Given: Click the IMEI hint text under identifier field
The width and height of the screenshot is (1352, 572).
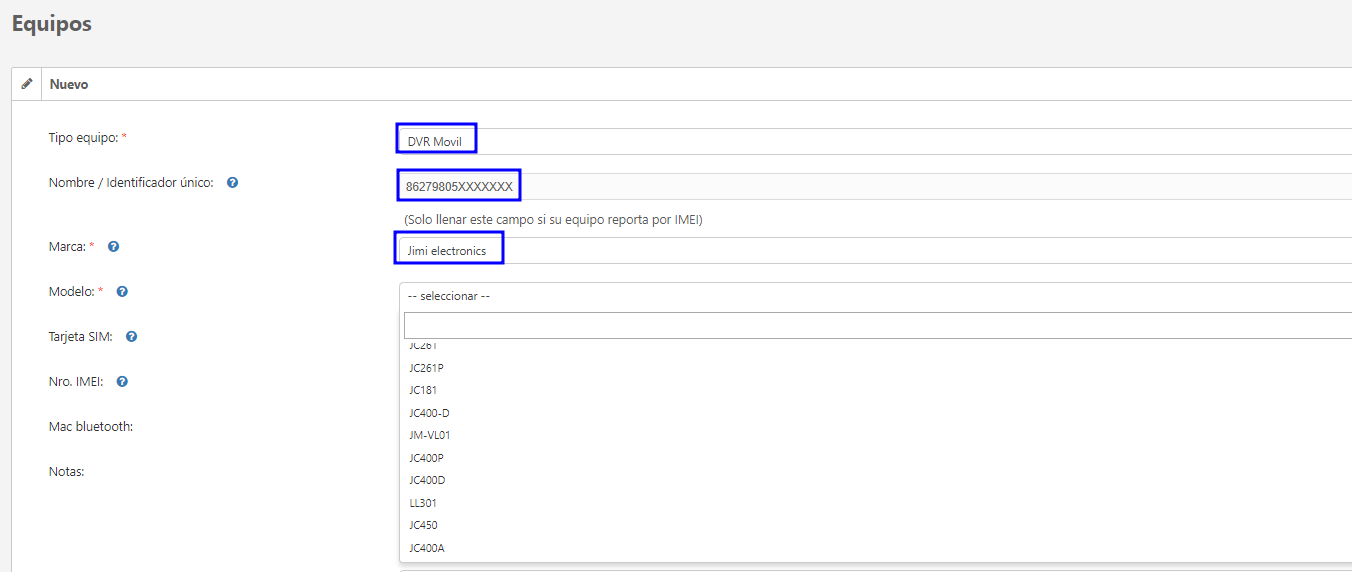Looking at the screenshot, I should point(553,220).
